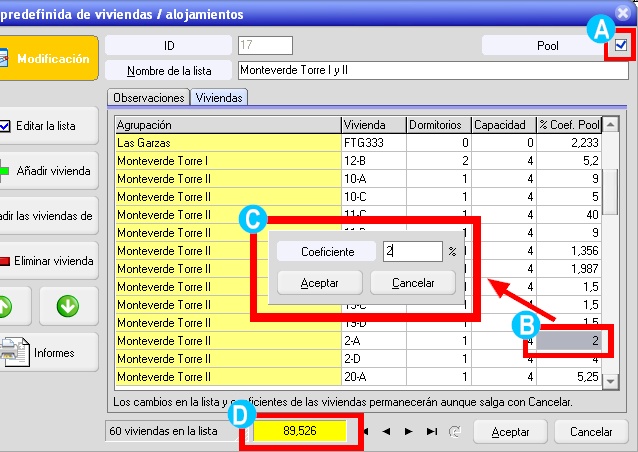Click the Eliminar vivienda button
Image resolution: width=638 pixels, height=452 pixels.
click(49, 260)
